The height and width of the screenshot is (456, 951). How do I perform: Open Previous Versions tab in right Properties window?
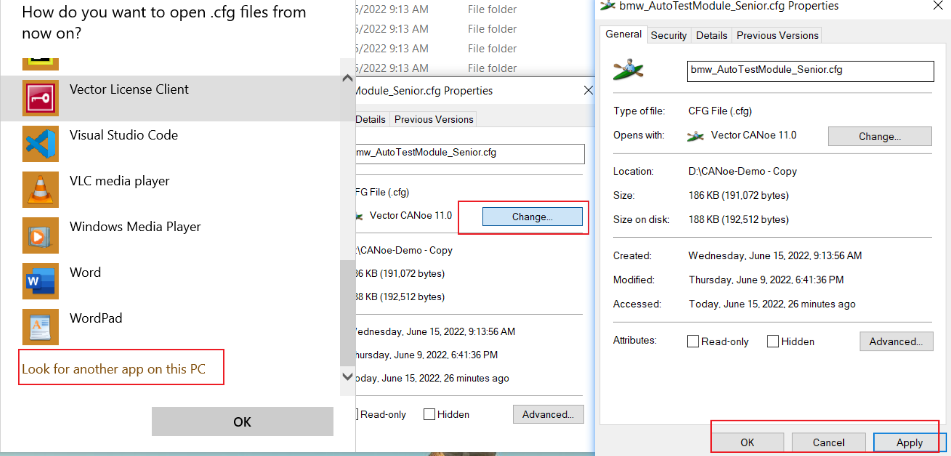(778, 36)
